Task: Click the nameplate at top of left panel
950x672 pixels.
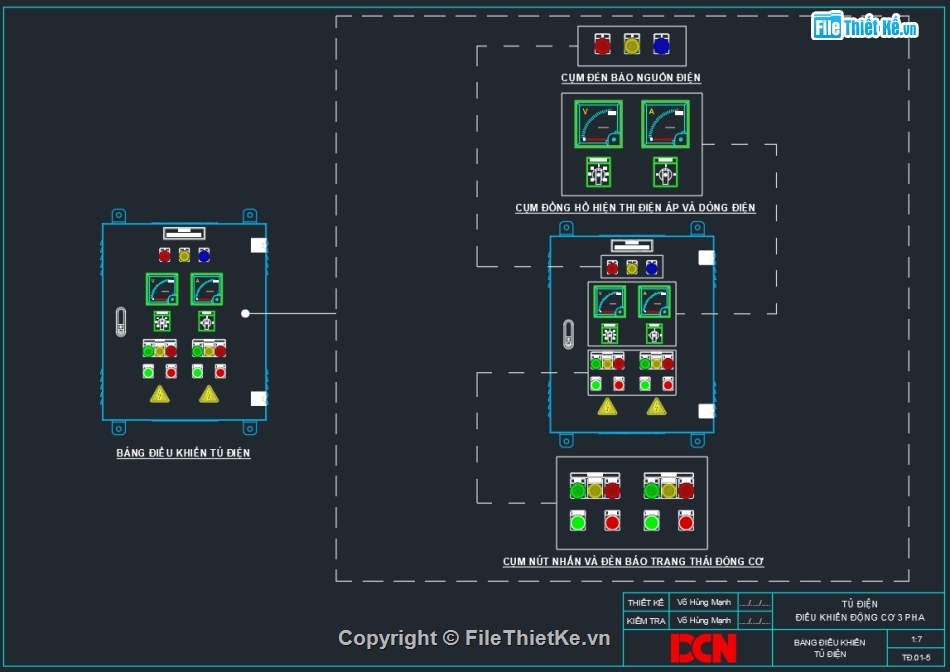Action: point(184,233)
